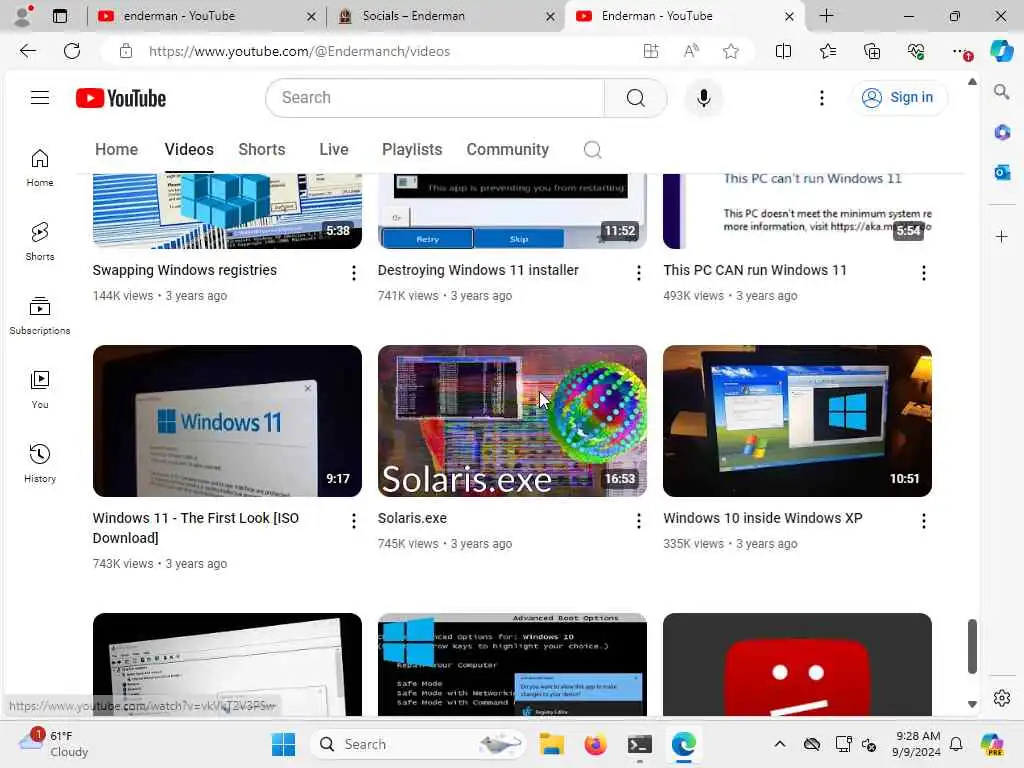Open Shorts in left sidebar

[40, 242]
